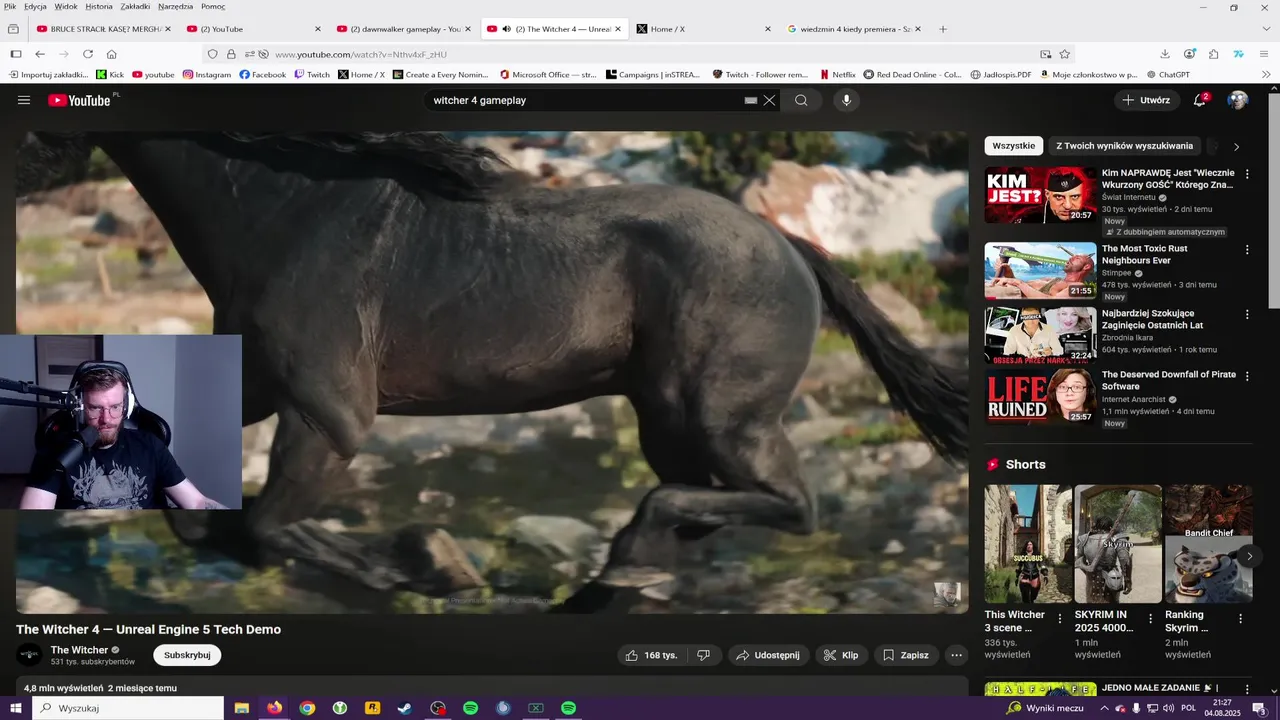Click the Subskrybuj button
The width and height of the screenshot is (1280, 720).
[x=187, y=655]
